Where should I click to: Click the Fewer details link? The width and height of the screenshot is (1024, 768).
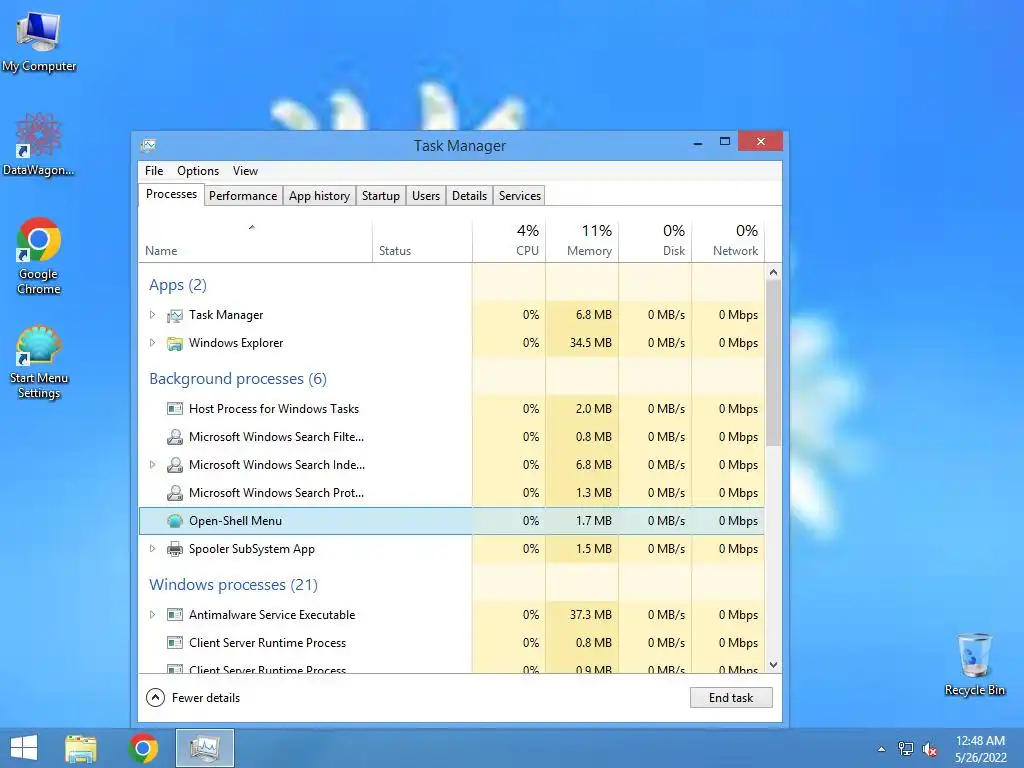click(206, 697)
